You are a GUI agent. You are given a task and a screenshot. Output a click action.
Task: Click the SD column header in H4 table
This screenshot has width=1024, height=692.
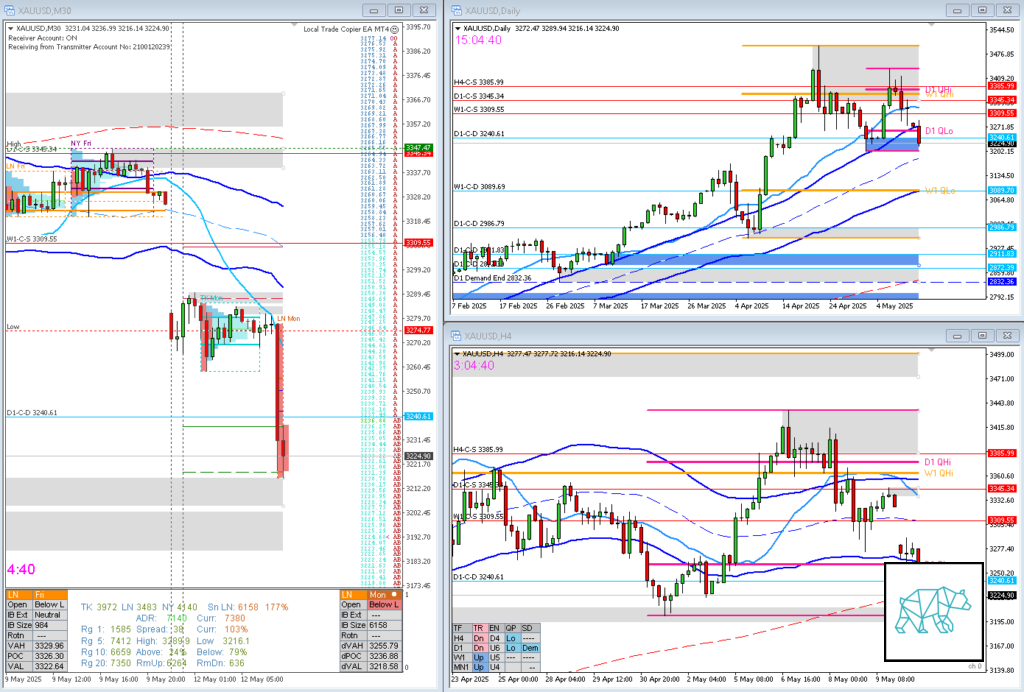529,628
